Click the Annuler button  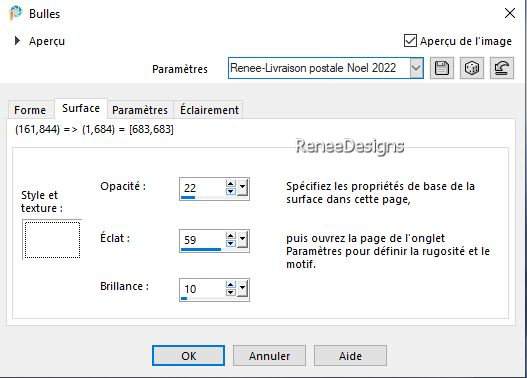coord(269,355)
